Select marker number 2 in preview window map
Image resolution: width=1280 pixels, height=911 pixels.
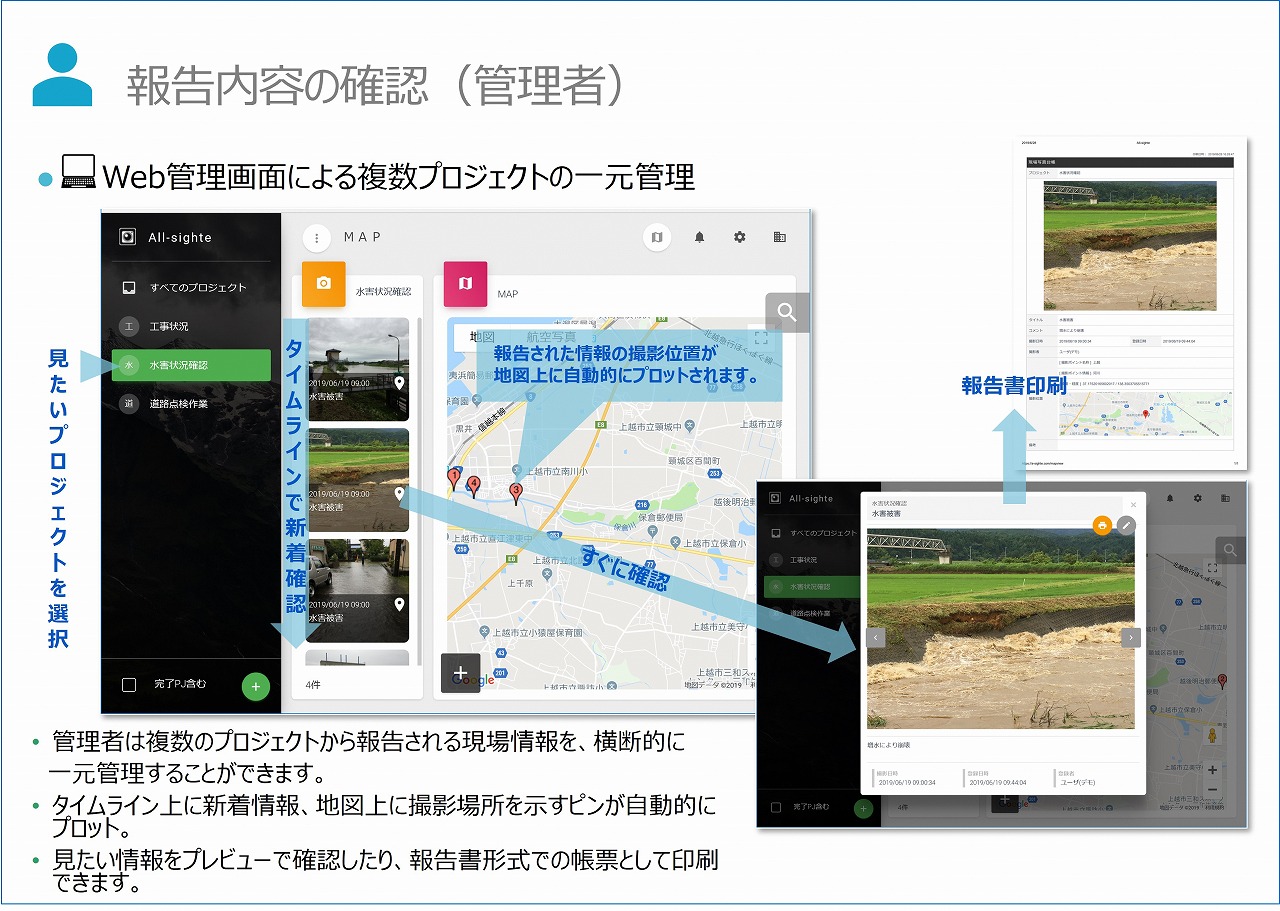click(1222, 682)
